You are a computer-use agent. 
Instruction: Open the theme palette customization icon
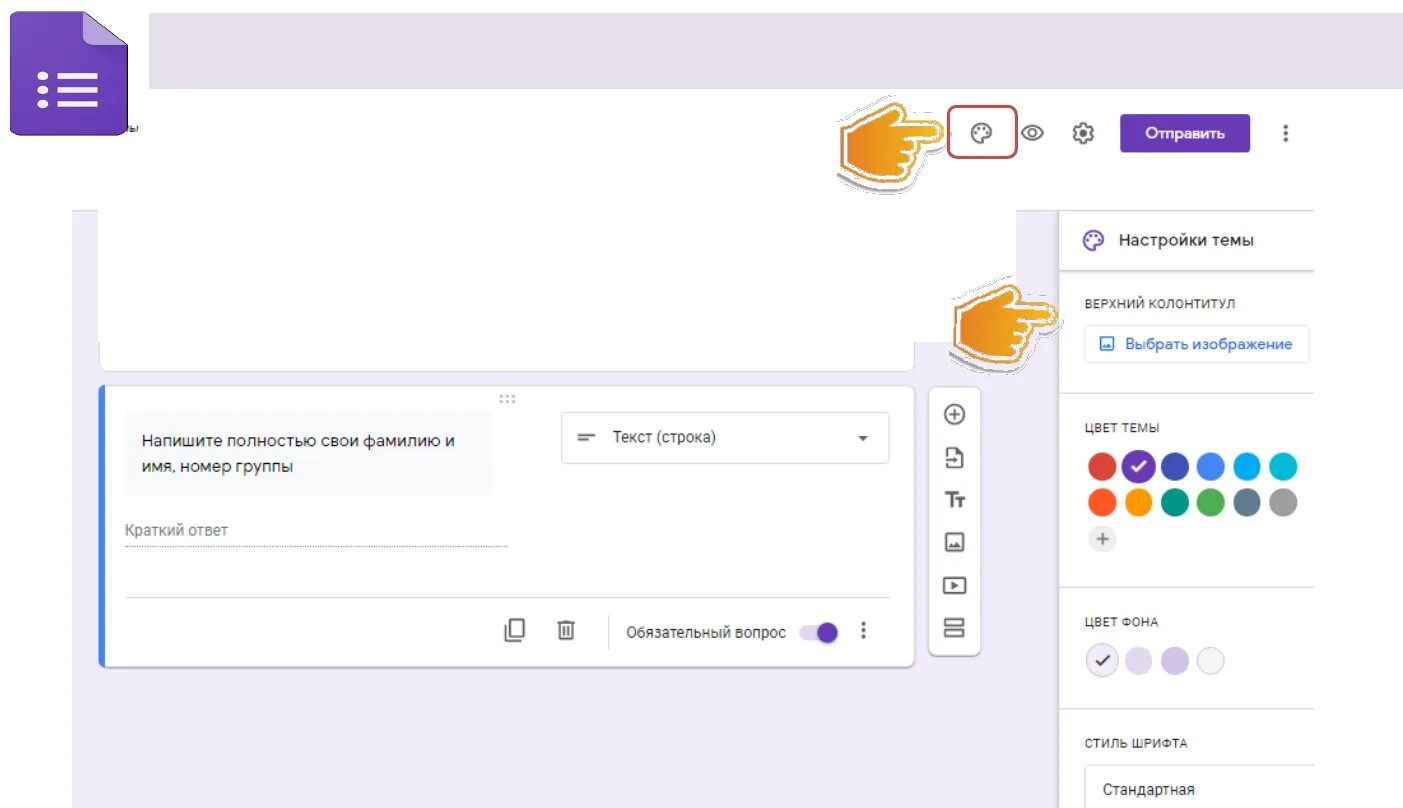click(982, 133)
